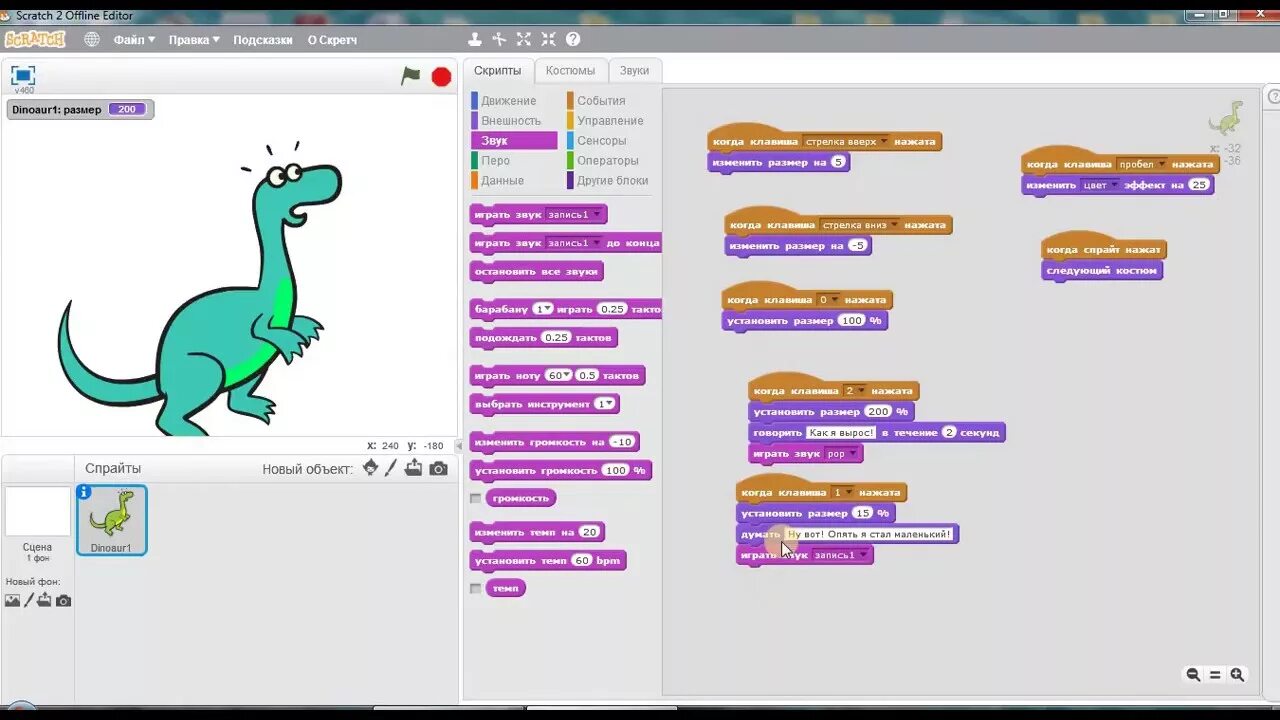Take new backdrop from camera icon
The image size is (1280, 720).
[x=64, y=600]
